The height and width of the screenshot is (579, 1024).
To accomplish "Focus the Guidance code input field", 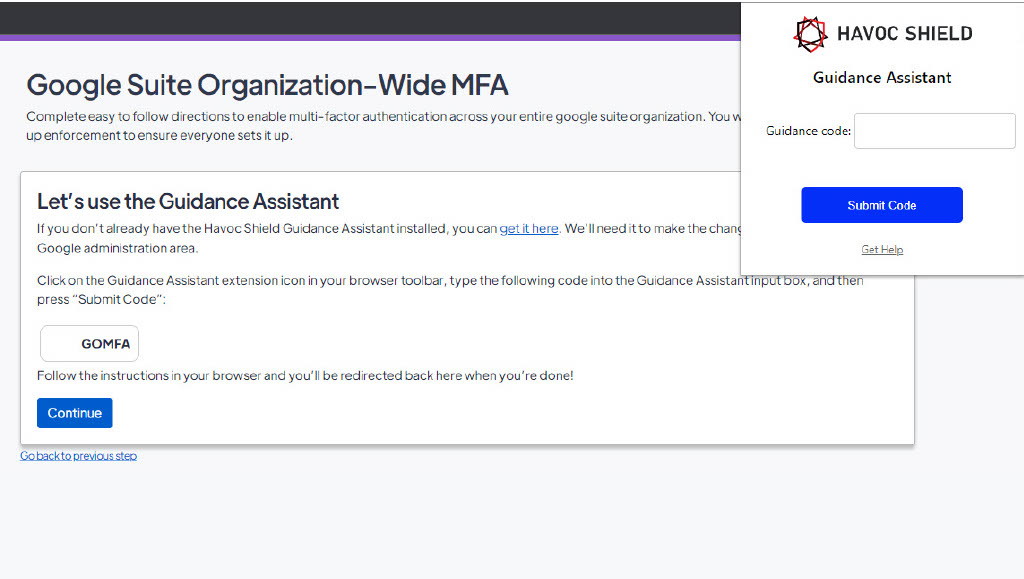I will pos(935,131).
